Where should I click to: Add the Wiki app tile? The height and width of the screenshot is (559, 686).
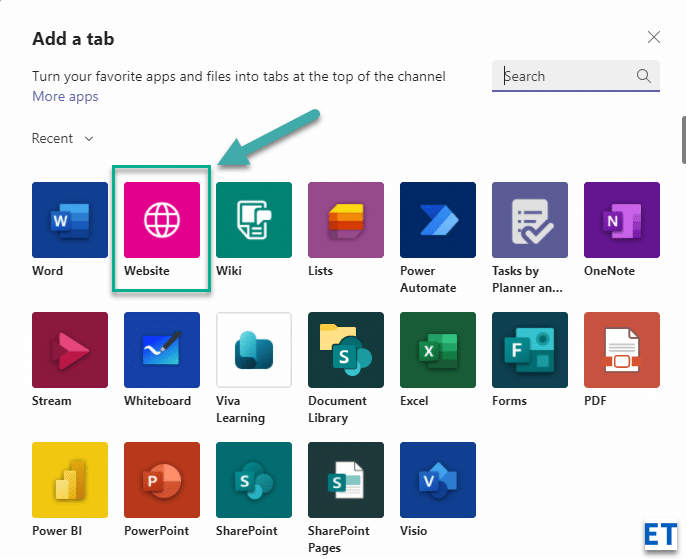click(254, 220)
